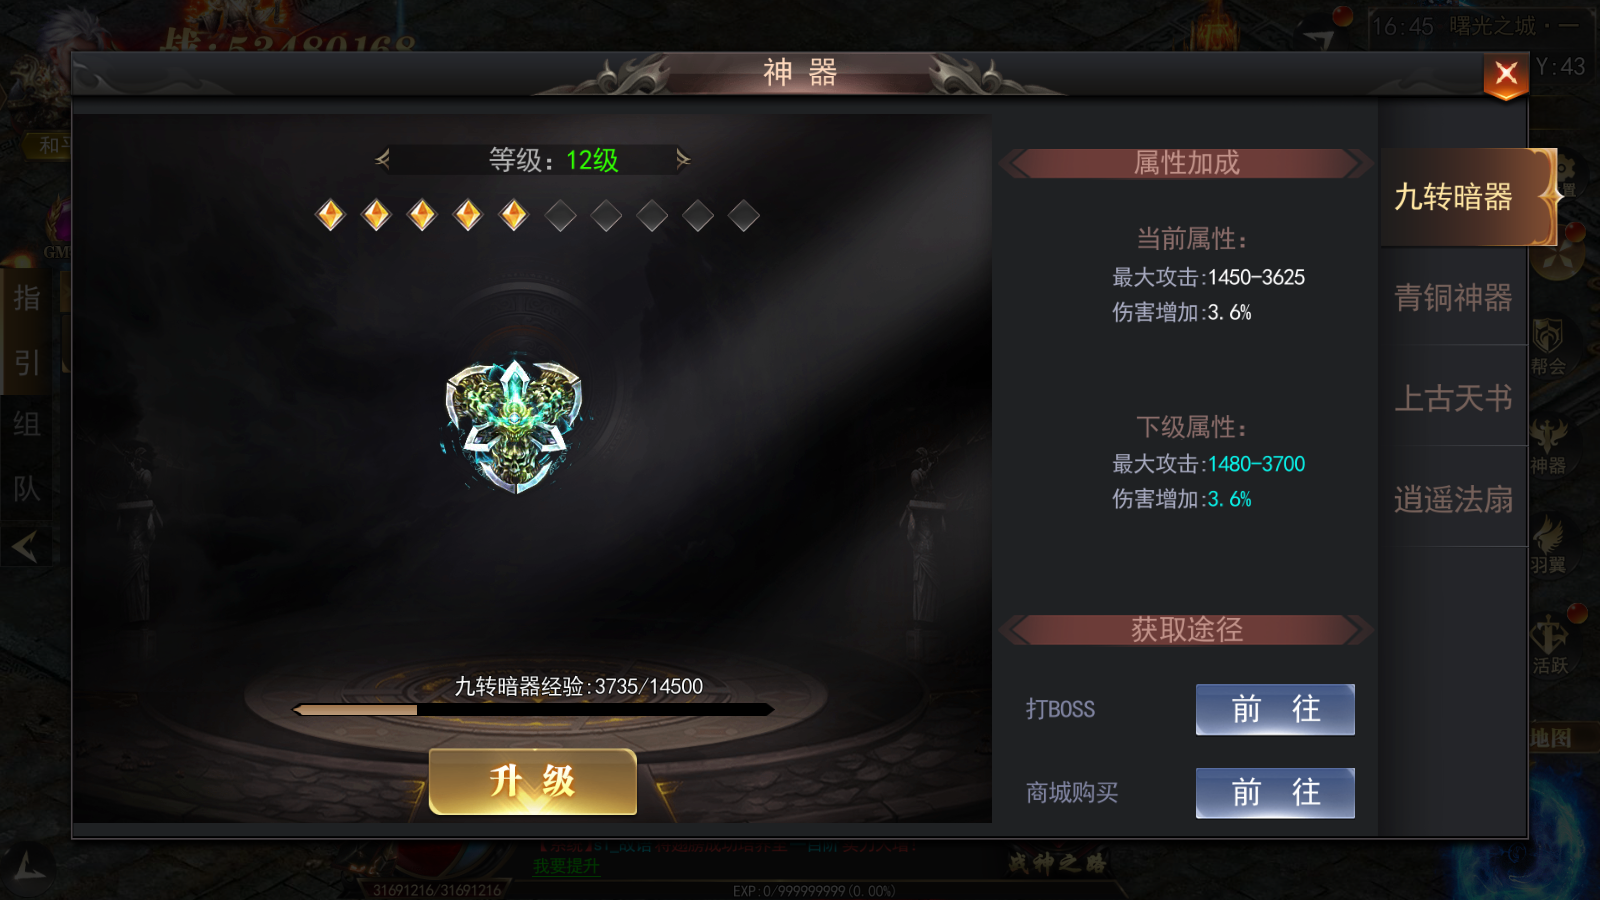
Task: Open the 上古天书 tab
Action: [x=1454, y=398]
